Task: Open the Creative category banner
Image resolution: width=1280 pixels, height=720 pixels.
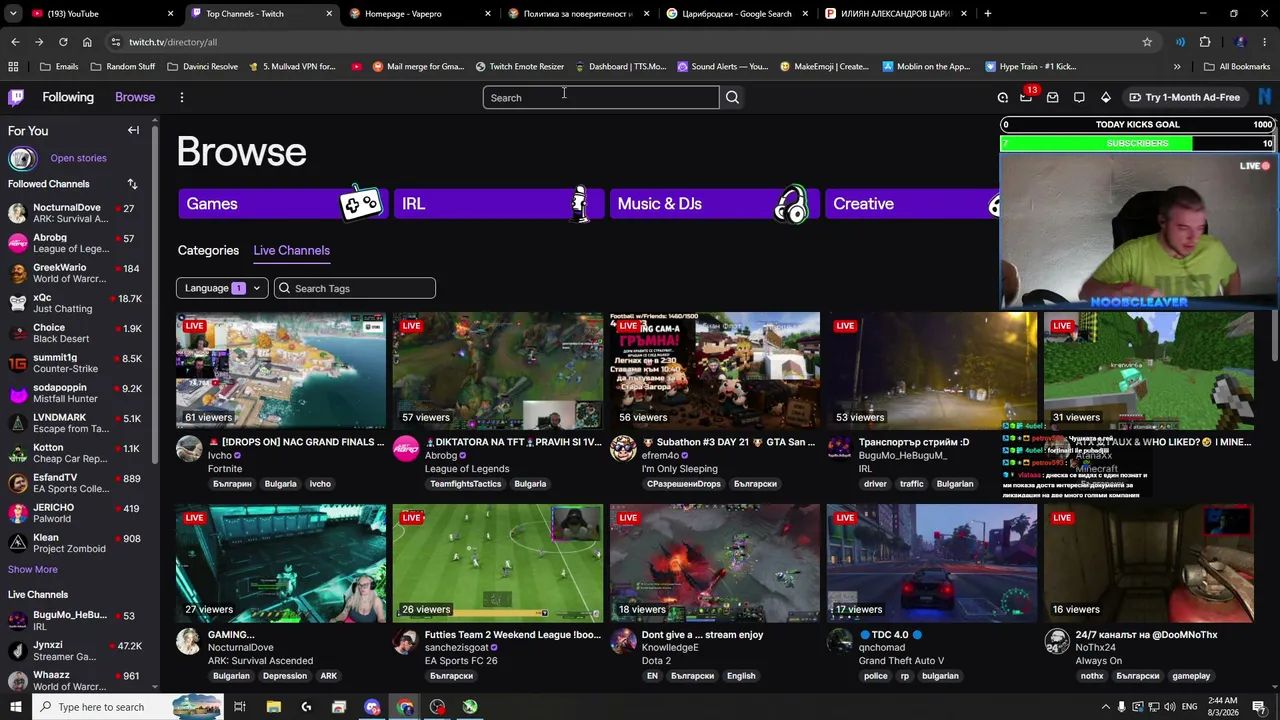Action: [912, 203]
